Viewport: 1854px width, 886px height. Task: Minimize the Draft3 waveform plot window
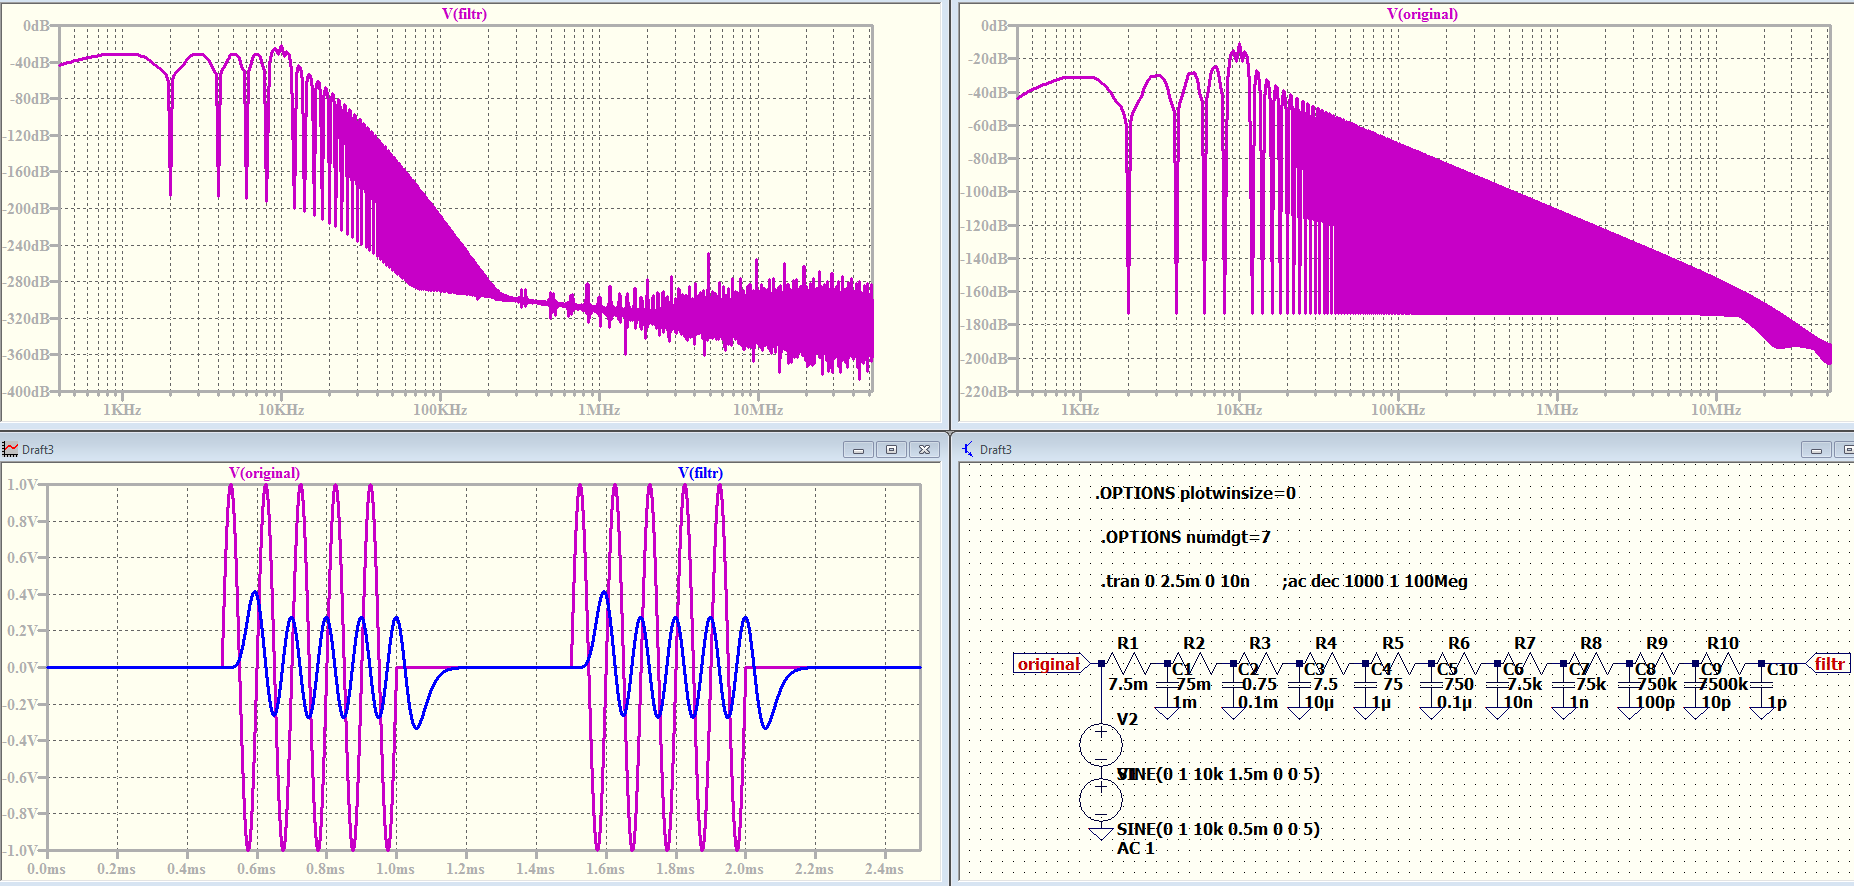[x=858, y=450]
